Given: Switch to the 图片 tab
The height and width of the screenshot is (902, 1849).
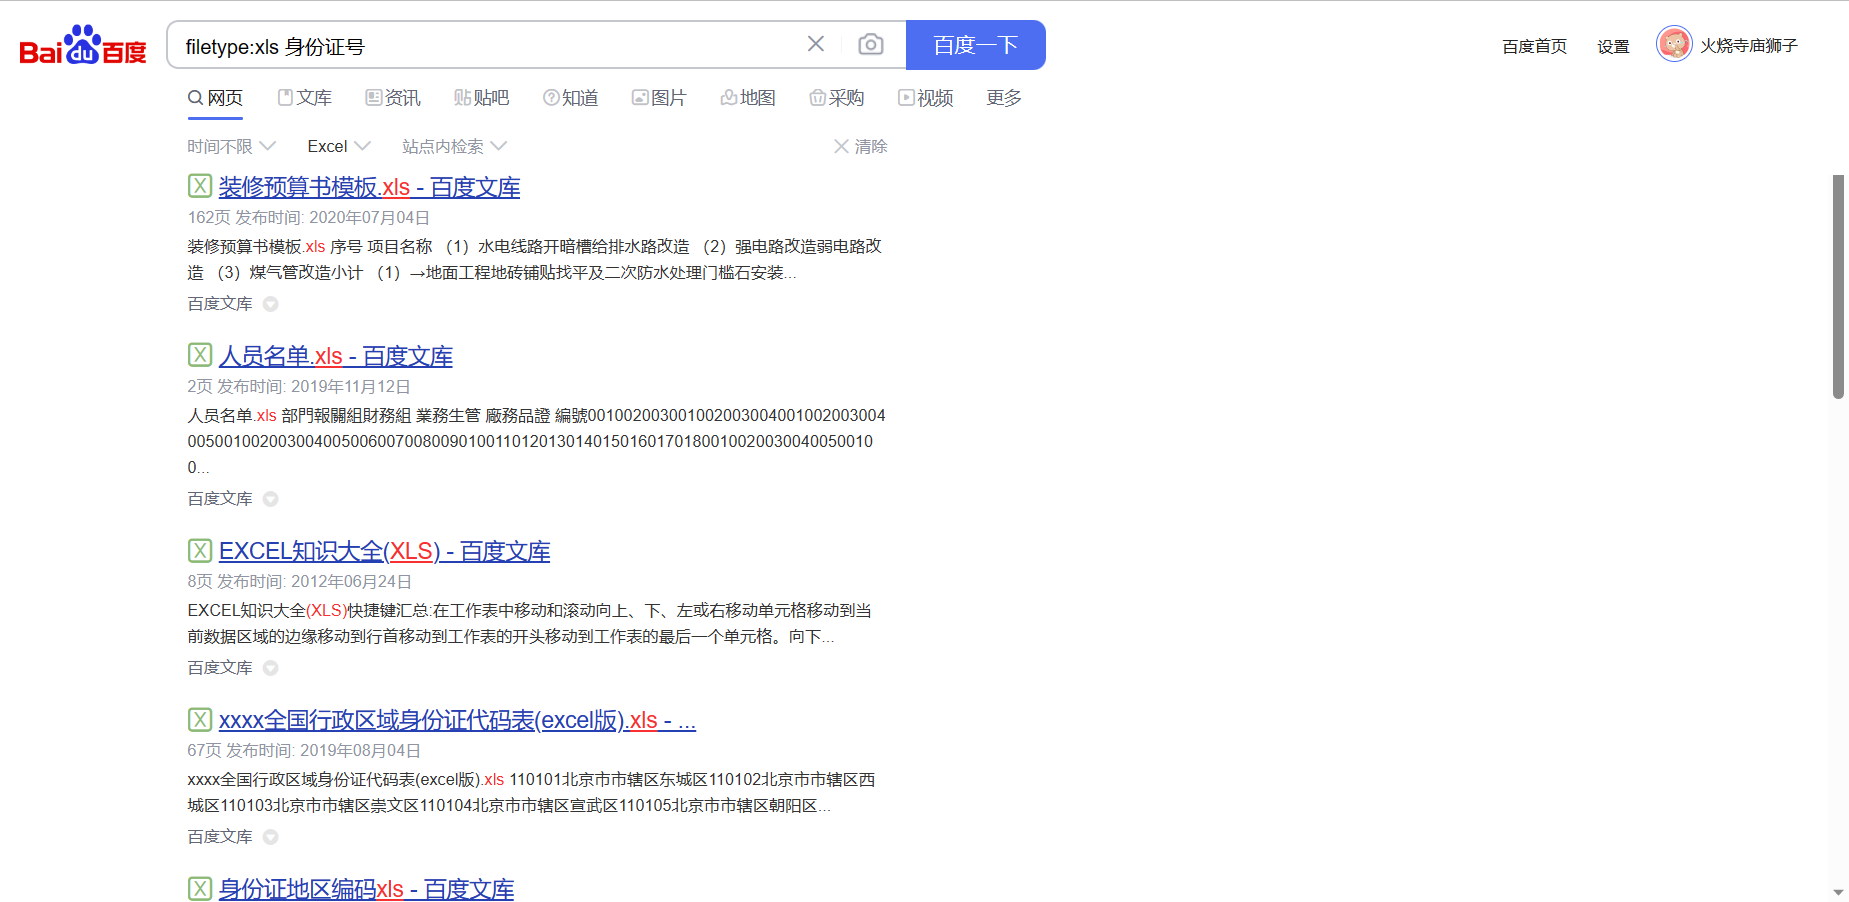Looking at the screenshot, I should (x=659, y=98).
